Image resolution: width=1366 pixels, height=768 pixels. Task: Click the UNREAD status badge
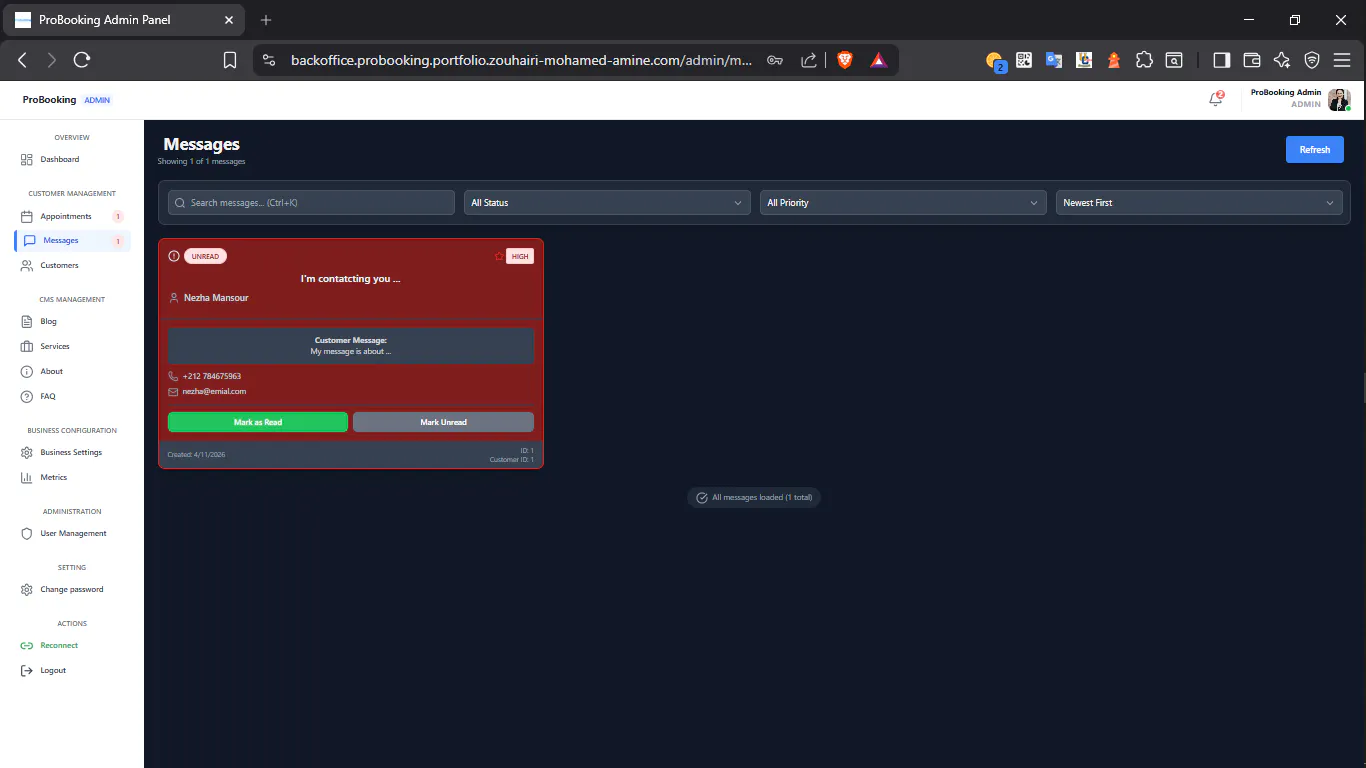point(205,257)
